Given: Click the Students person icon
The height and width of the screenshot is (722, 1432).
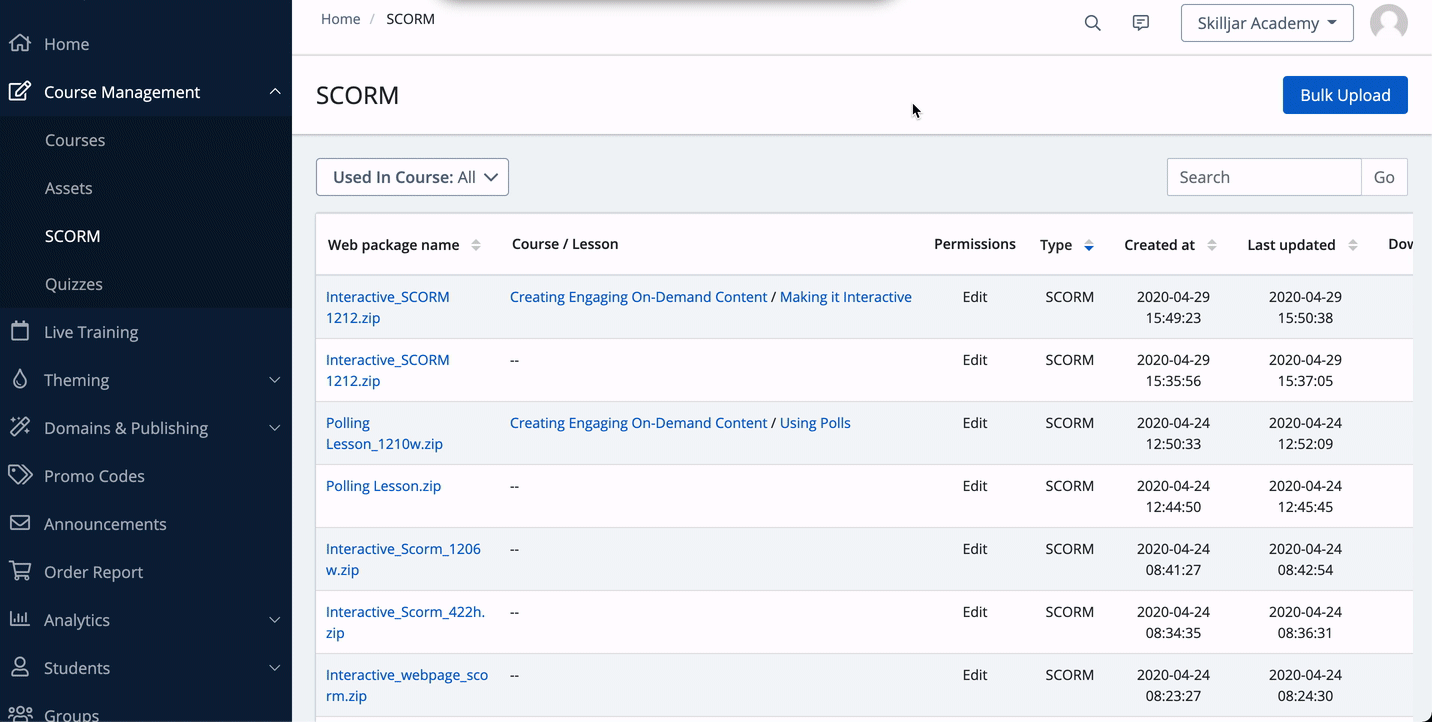Looking at the screenshot, I should (19, 667).
